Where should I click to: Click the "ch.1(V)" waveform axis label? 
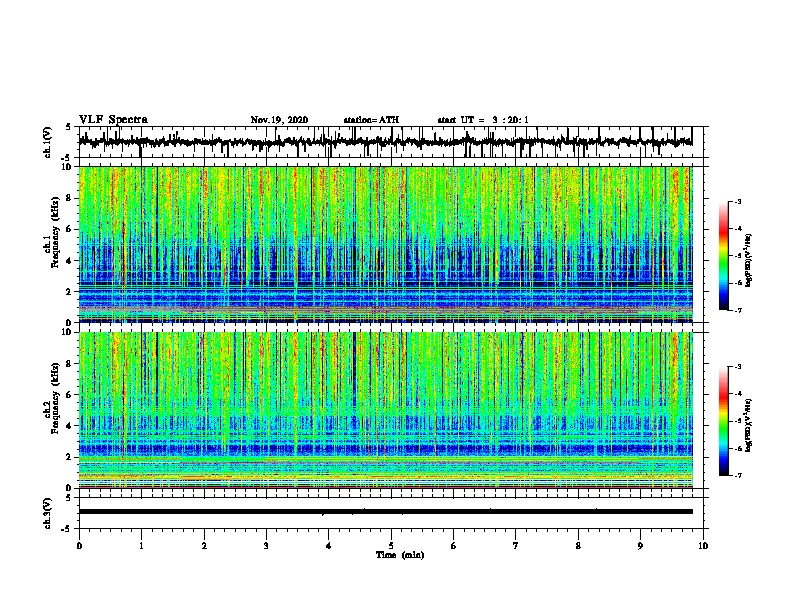tap(48, 142)
